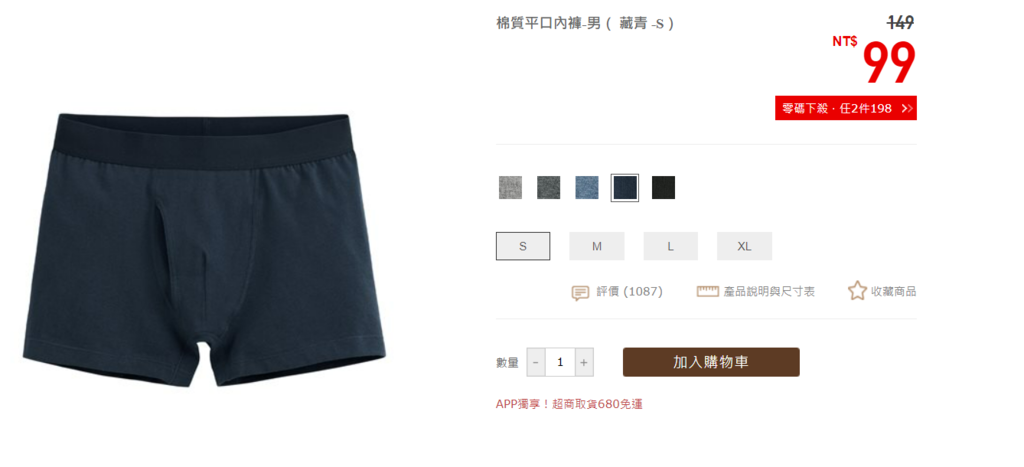This screenshot has width=1024, height=467.
Task: Click the quantity input field
Action: [x=560, y=362]
